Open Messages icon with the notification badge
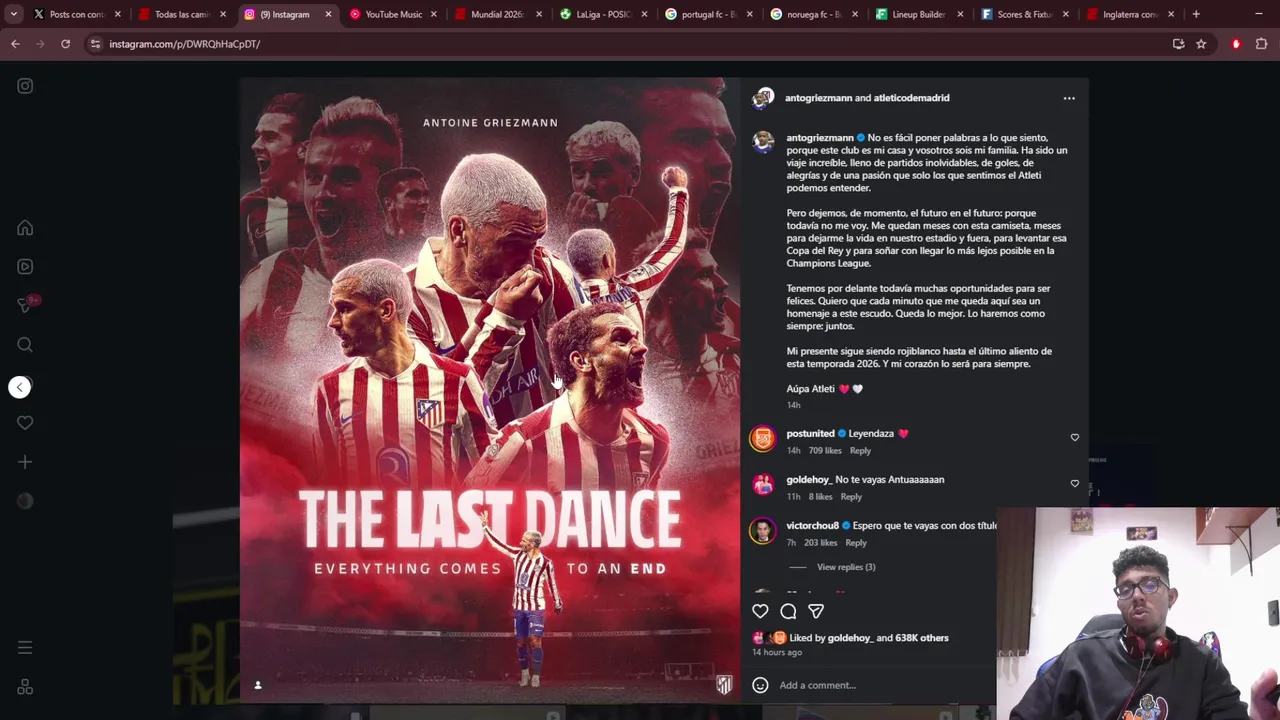This screenshot has height=720, width=1280. click(x=25, y=305)
